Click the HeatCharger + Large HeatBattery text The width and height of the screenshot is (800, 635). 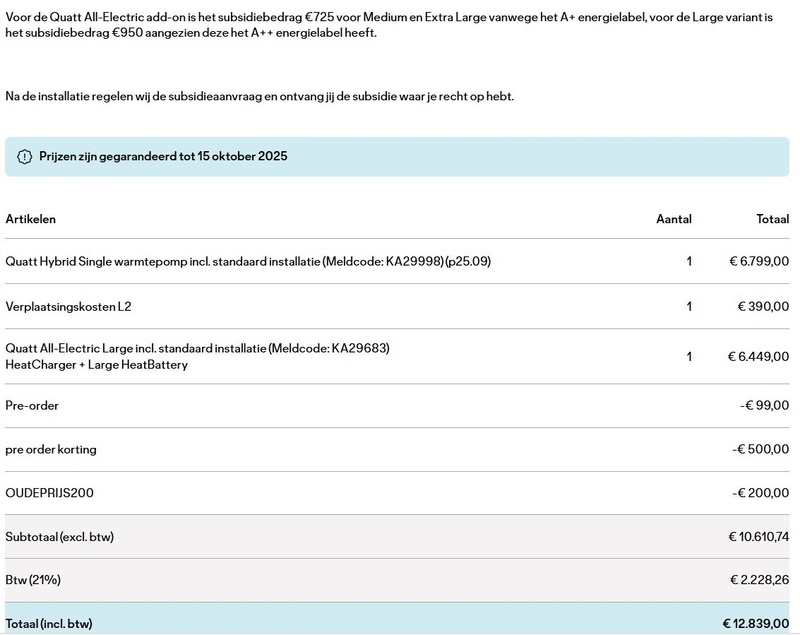click(x=96, y=365)
